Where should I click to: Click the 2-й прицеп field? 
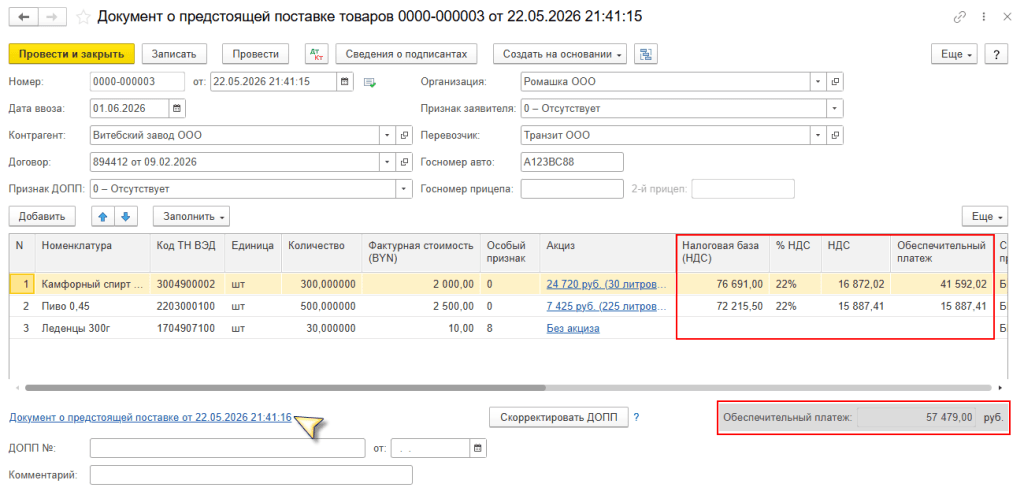click(743, 189)
